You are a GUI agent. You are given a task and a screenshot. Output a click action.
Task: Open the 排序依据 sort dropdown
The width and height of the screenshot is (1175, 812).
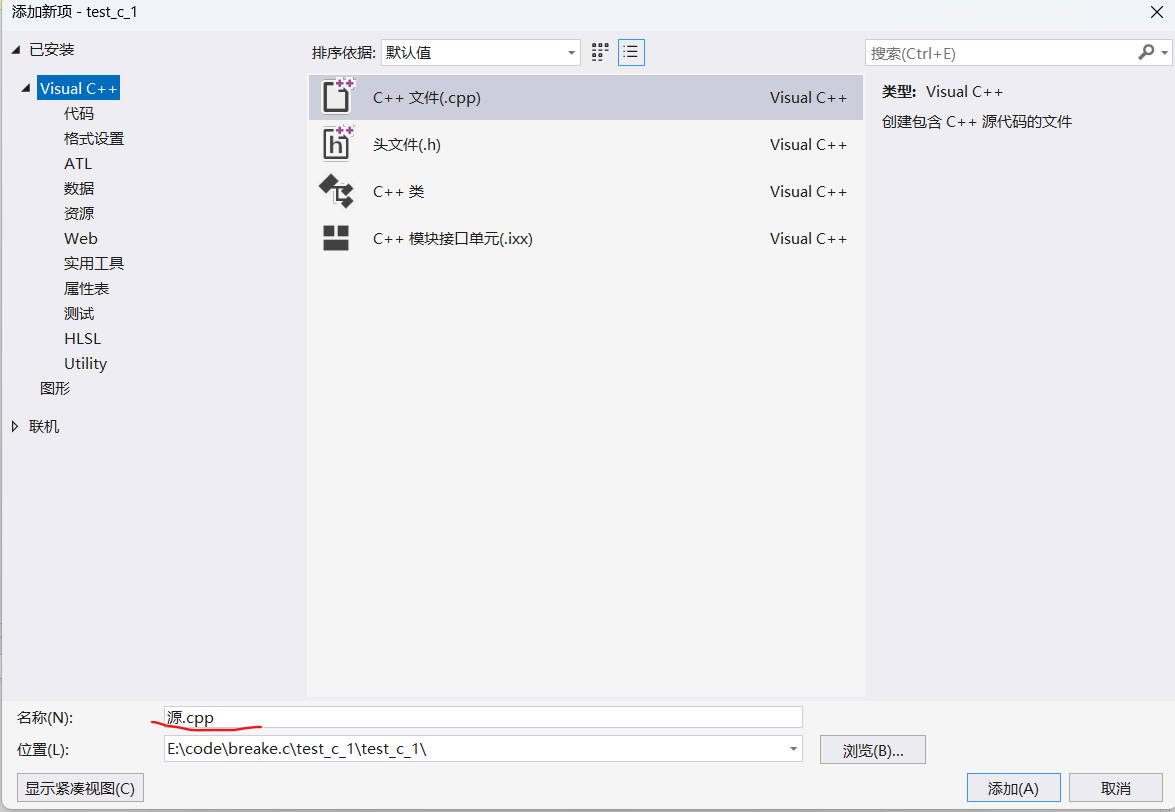480,52
